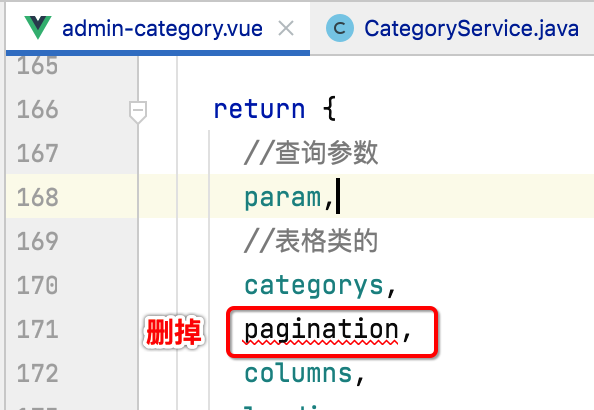The width and height of the screenshot is (594, 410).
Task: Click line number 168 in the gutter
Action: coord(38,197)
